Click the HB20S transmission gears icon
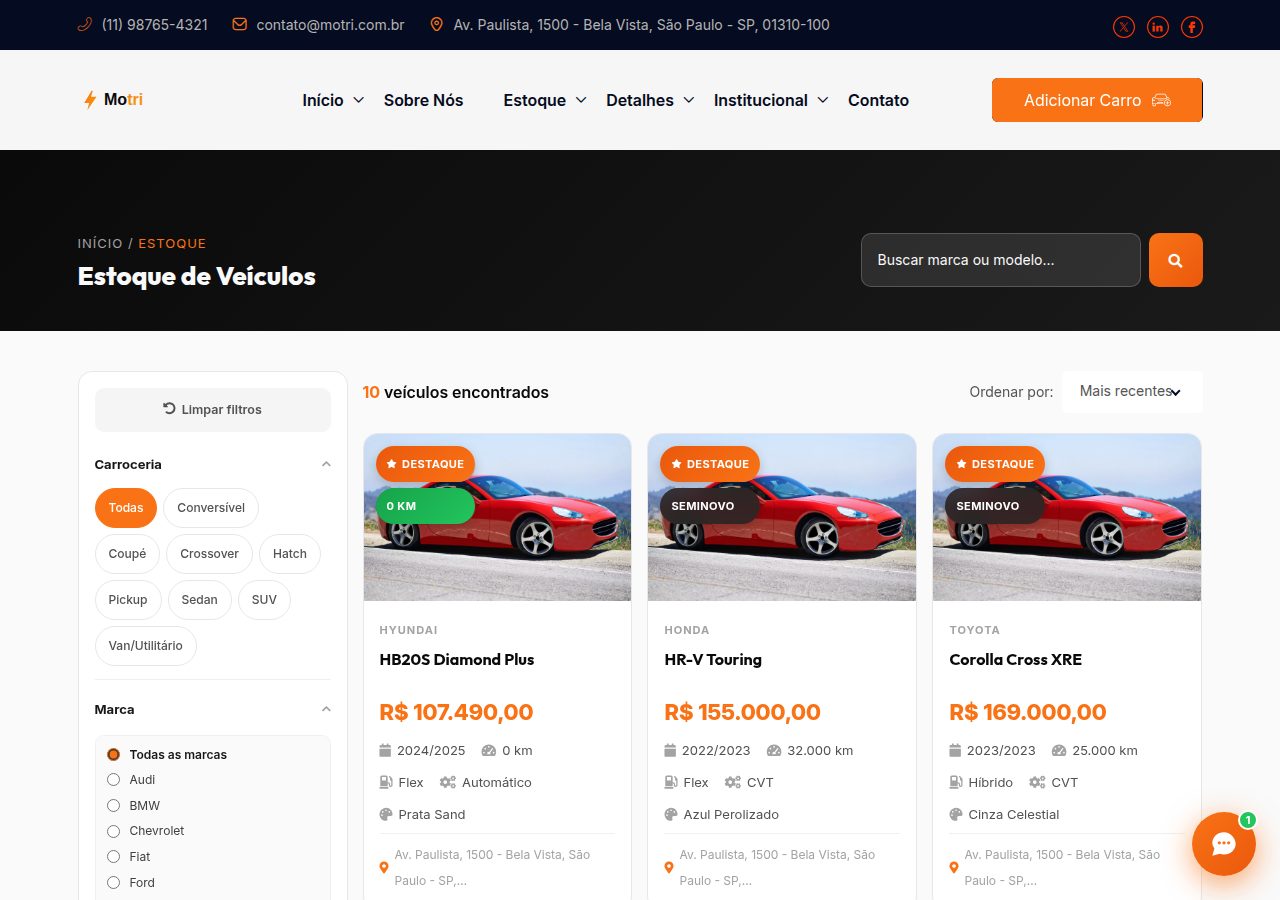Viewport: 1280px width, 900px height. tap(448, 782)
